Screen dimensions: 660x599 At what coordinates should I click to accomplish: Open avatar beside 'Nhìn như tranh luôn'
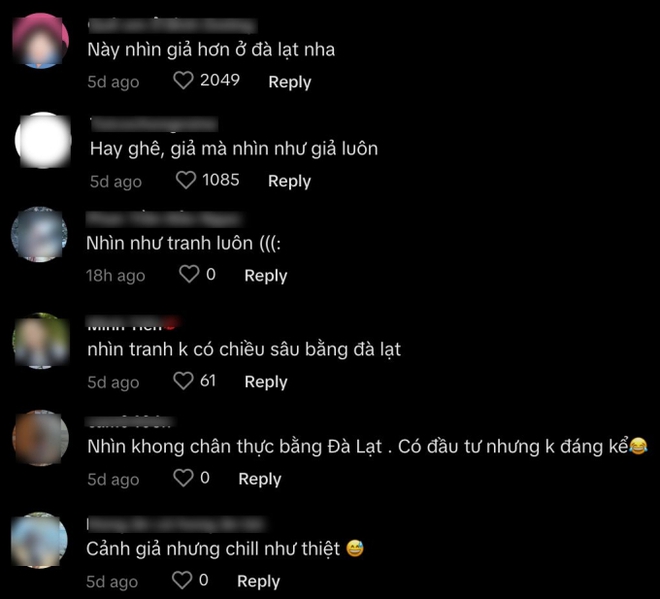click(x=39, y=234)
